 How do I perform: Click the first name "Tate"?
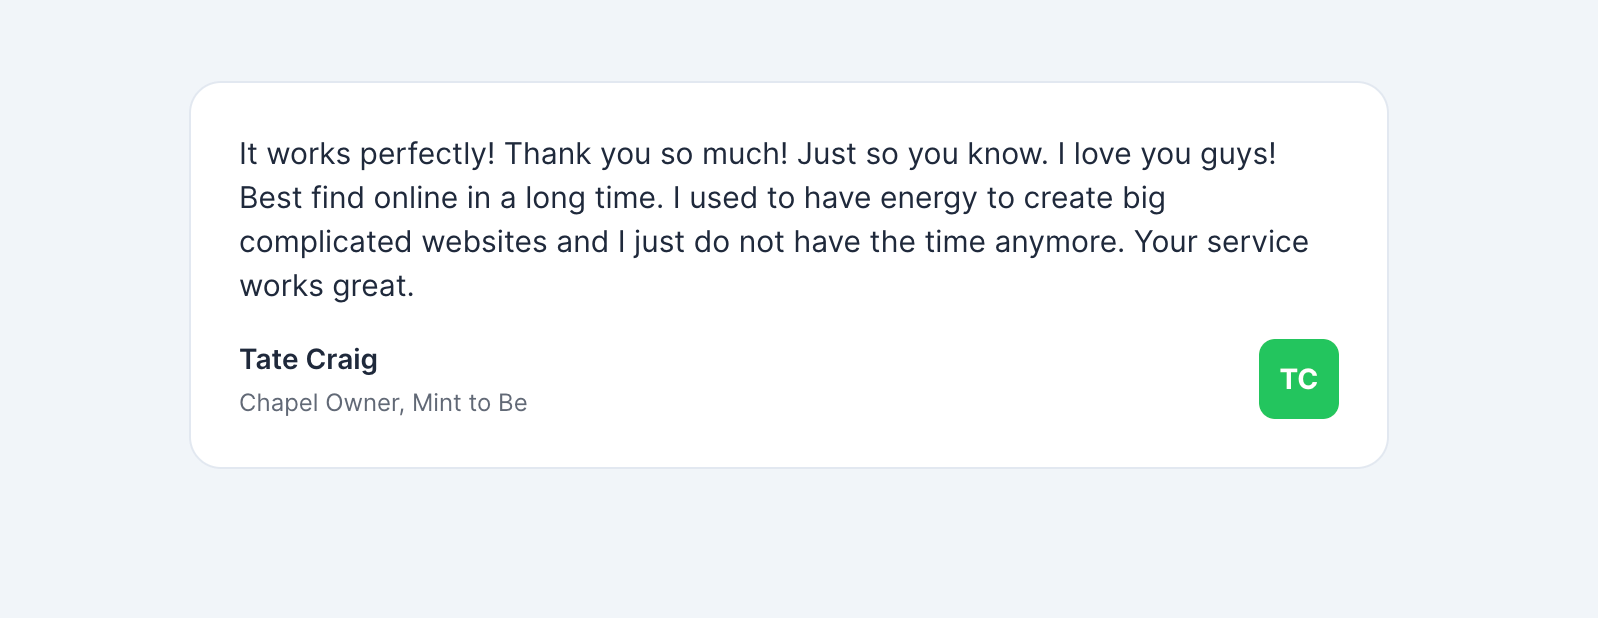click(269, 359)
